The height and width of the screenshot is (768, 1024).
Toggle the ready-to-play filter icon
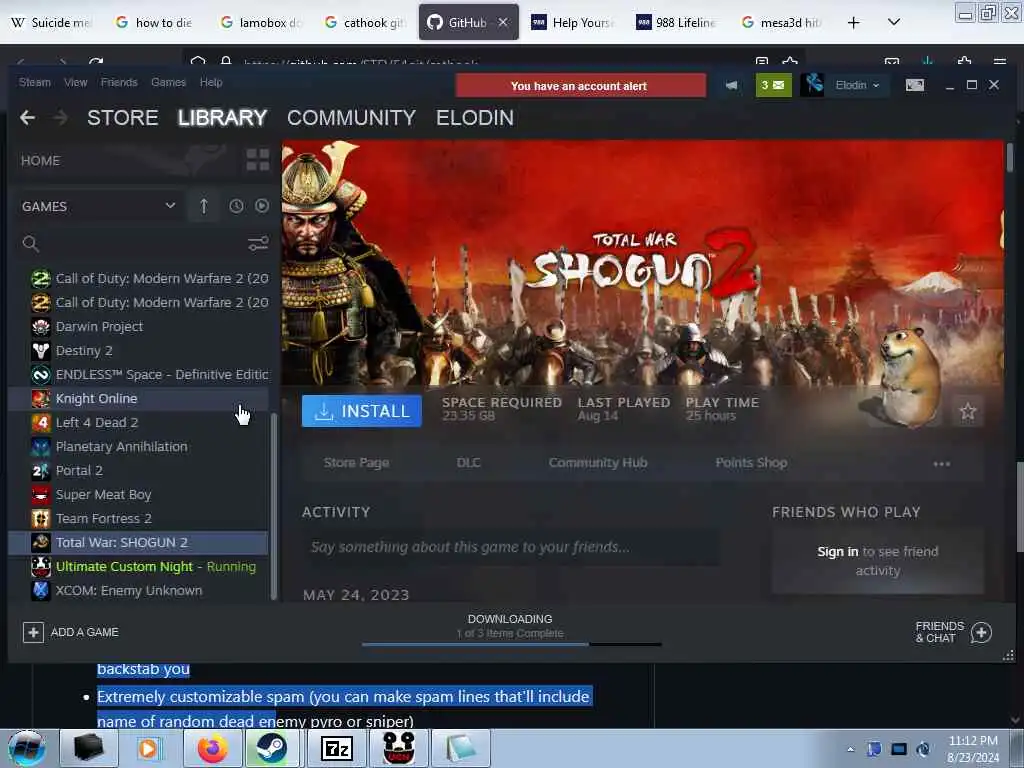[262, 206]
